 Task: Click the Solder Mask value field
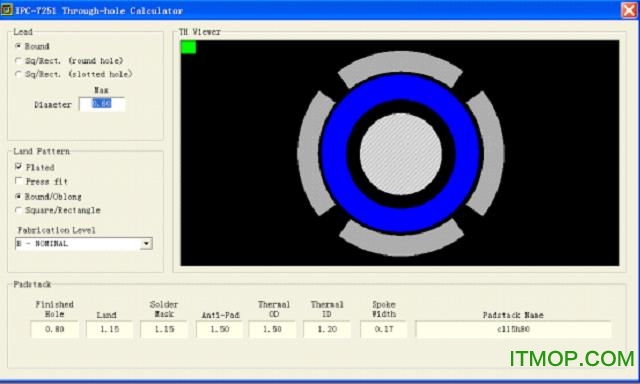point(164,329)
